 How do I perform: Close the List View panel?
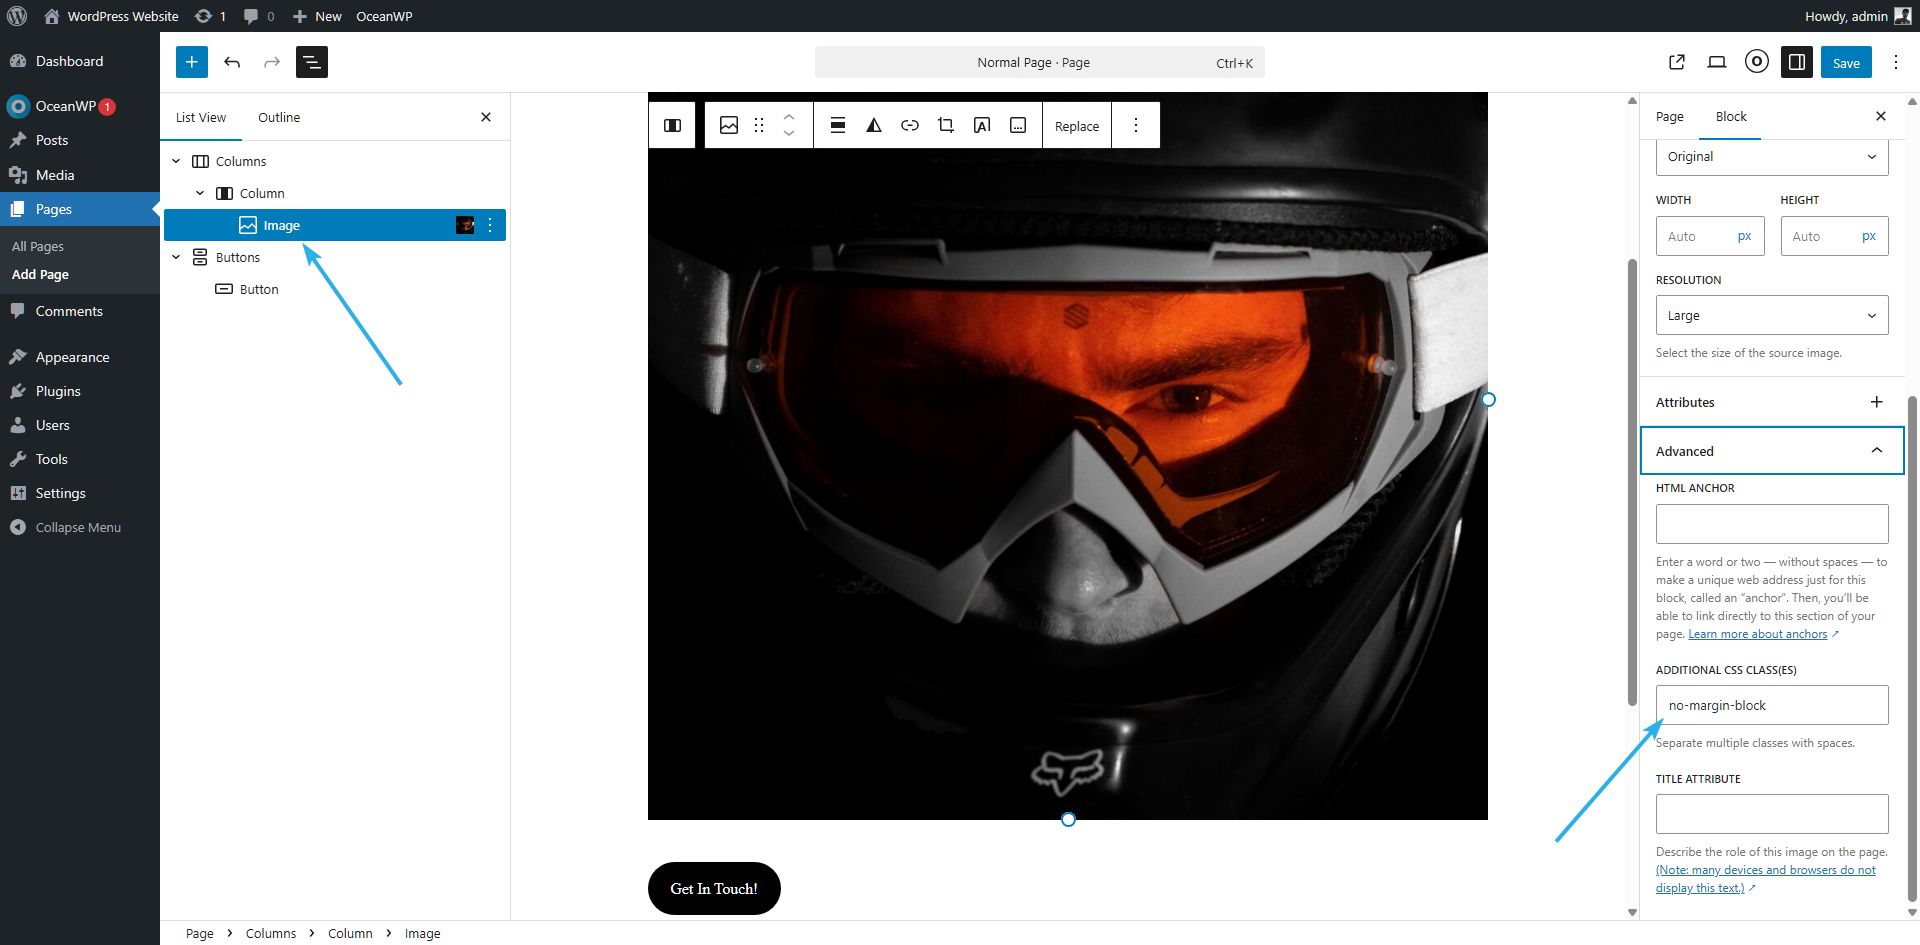tap(486, 117)
